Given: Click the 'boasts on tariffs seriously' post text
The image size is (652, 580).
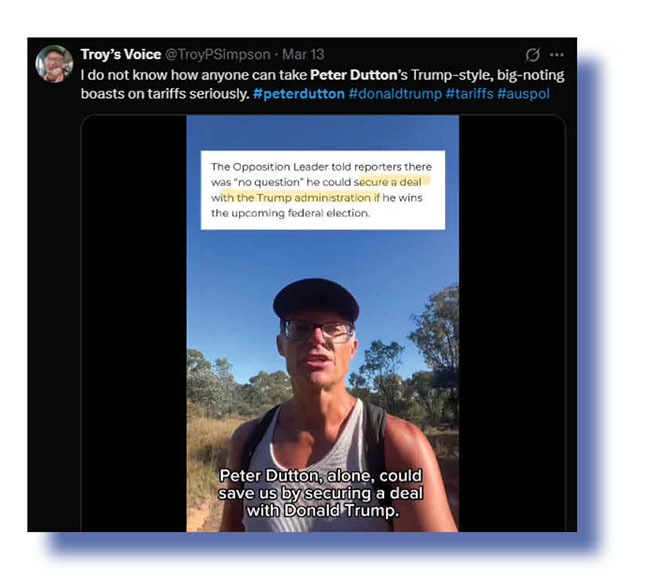Looking at the screenshot, I should [165, 94].
